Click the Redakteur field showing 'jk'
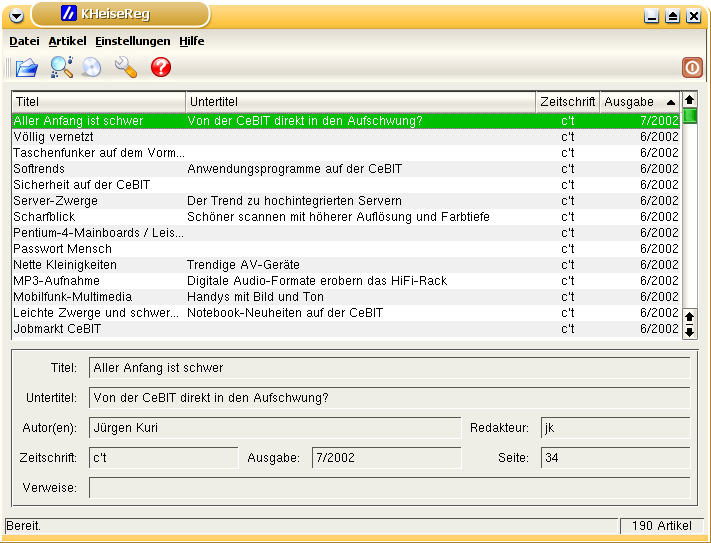Image resolution: width=711 pixels, height=543 pixels. (615, 428)
